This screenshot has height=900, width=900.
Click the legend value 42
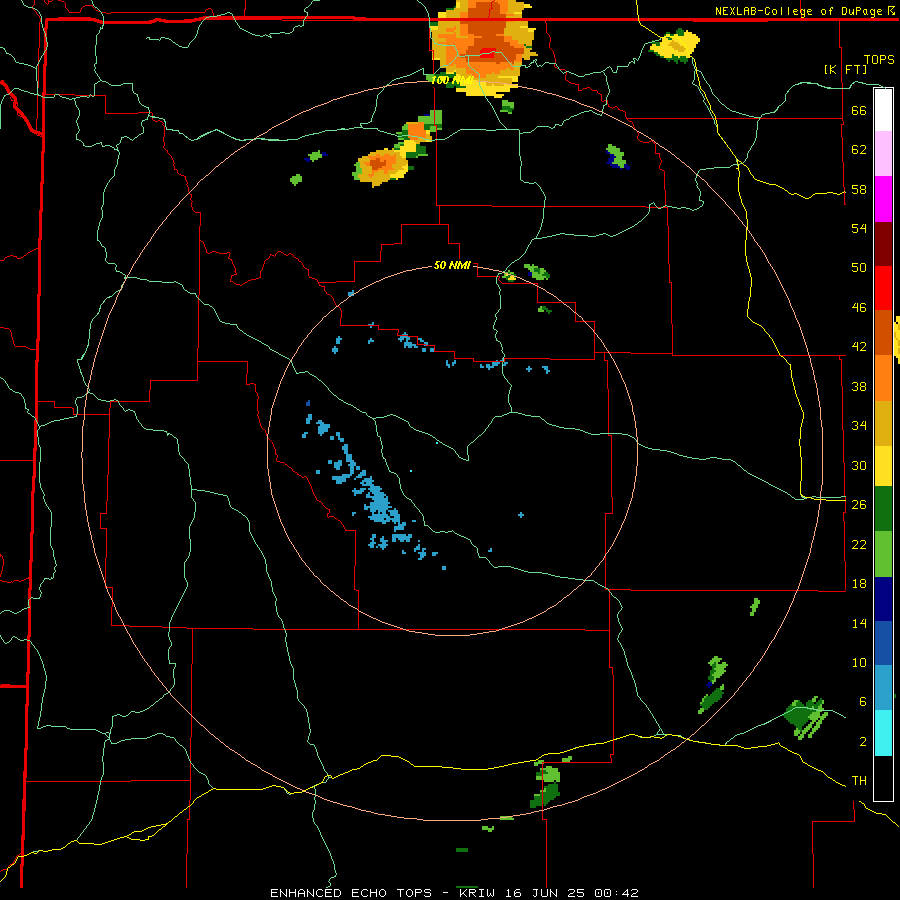(859, 347)
